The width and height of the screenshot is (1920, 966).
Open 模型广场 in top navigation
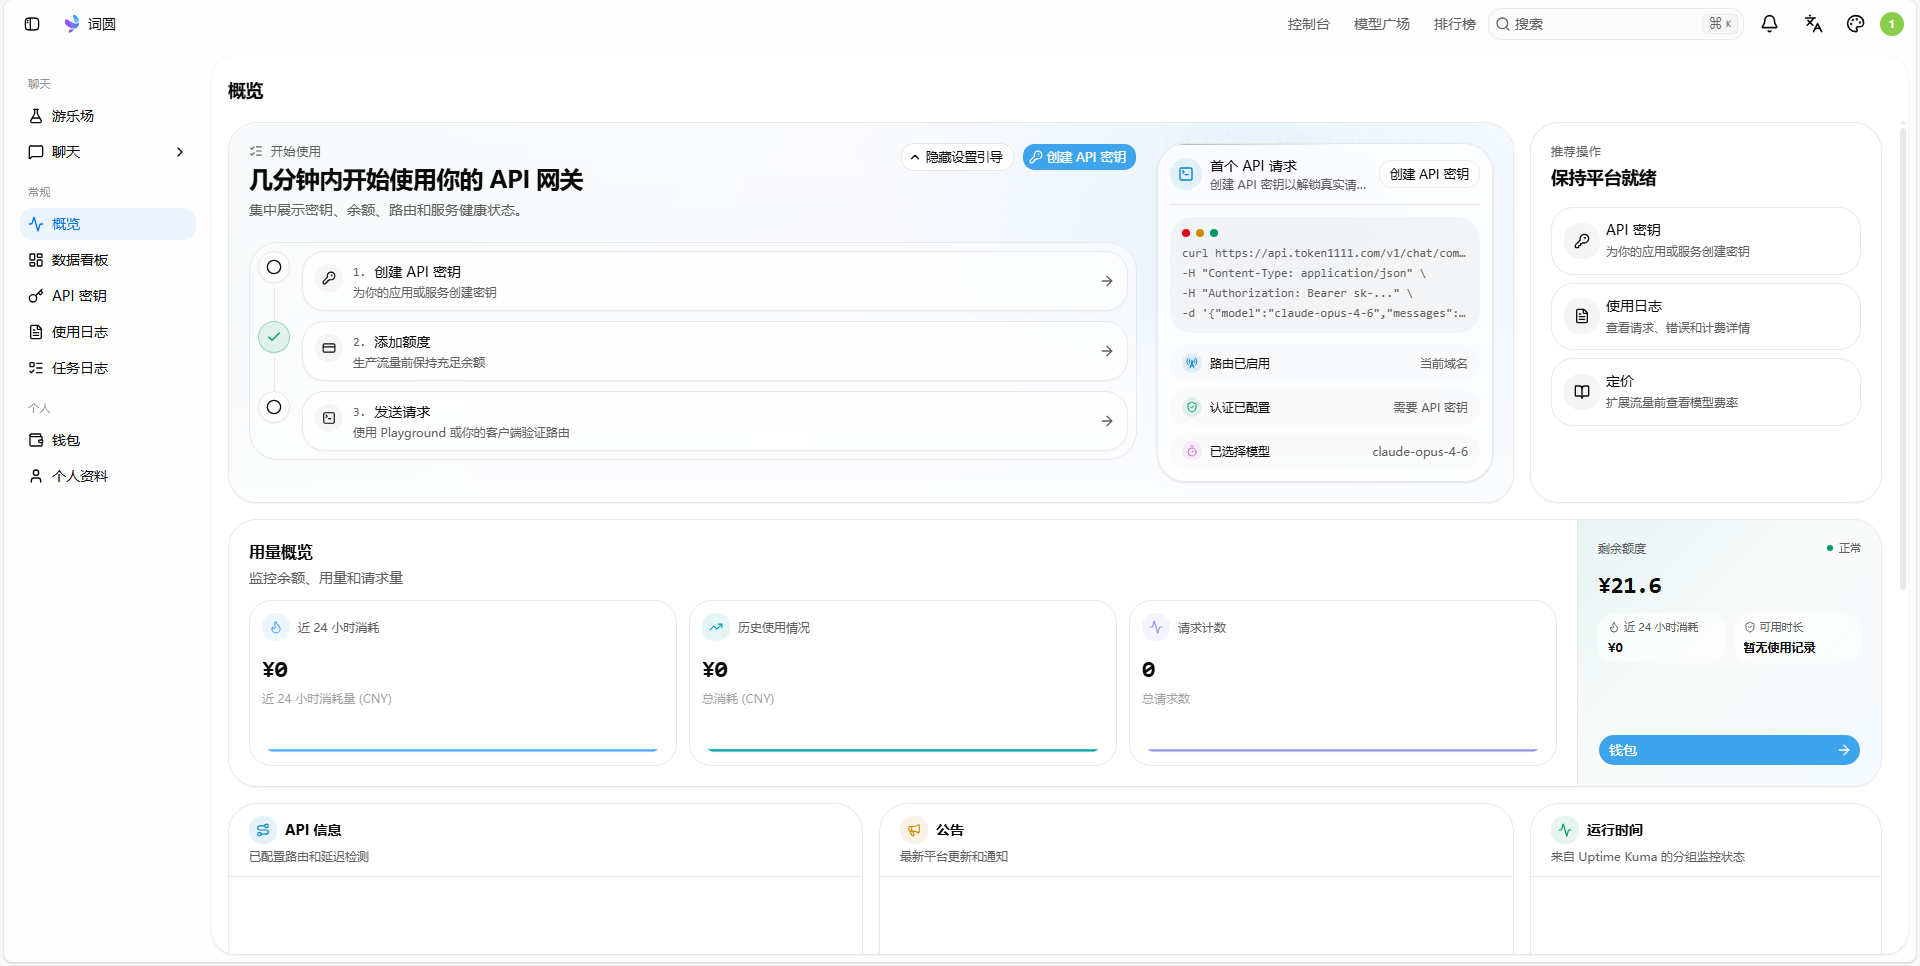tap(1382, 24)
